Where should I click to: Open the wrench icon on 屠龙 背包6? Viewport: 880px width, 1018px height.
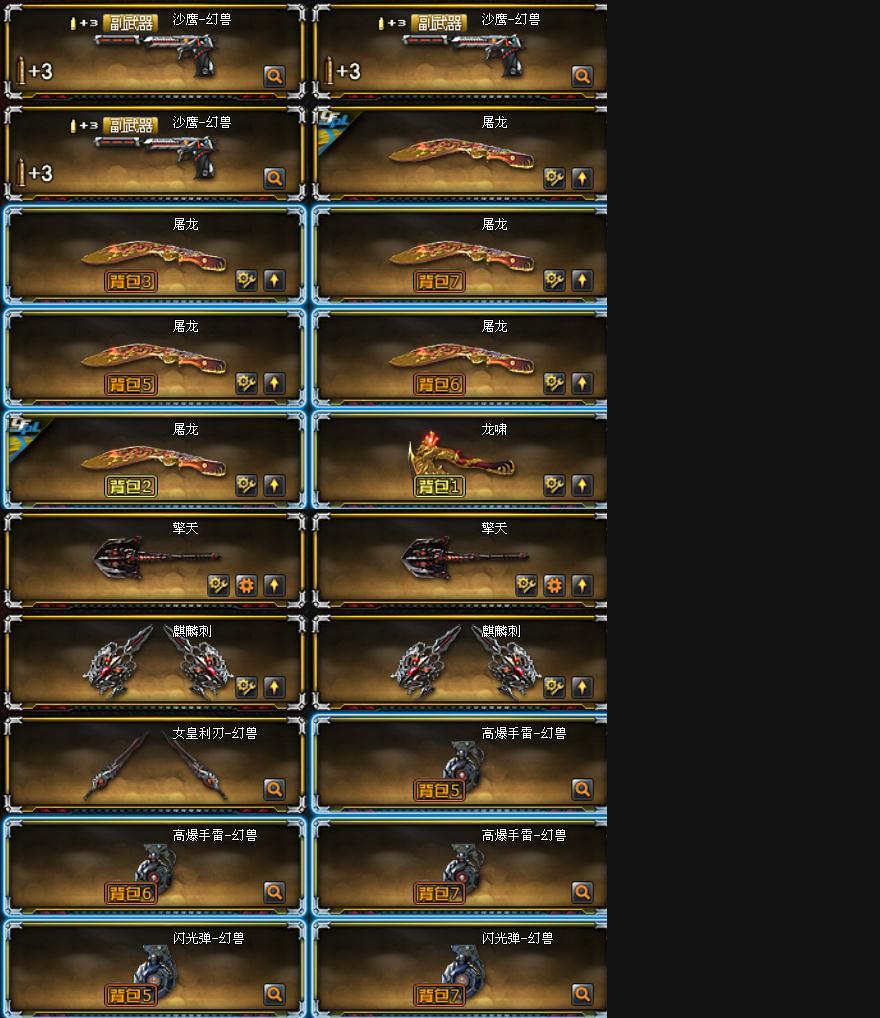(x=554, y=383)
